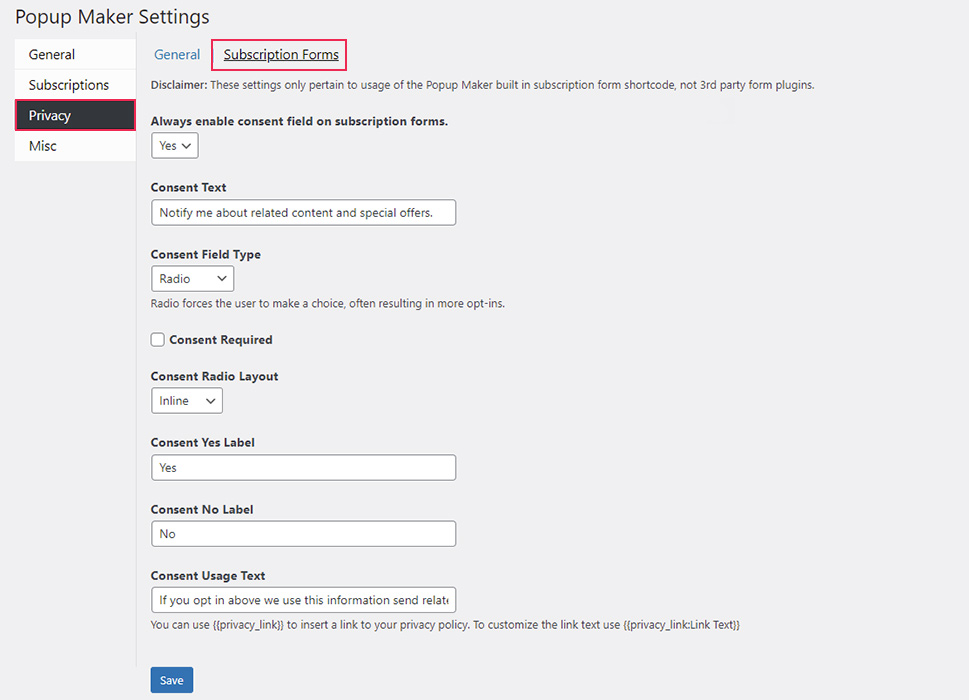Click the dropdown arrow on the Inline selector
This screenshot has width=969, height=700.
[x=212, y=400]
